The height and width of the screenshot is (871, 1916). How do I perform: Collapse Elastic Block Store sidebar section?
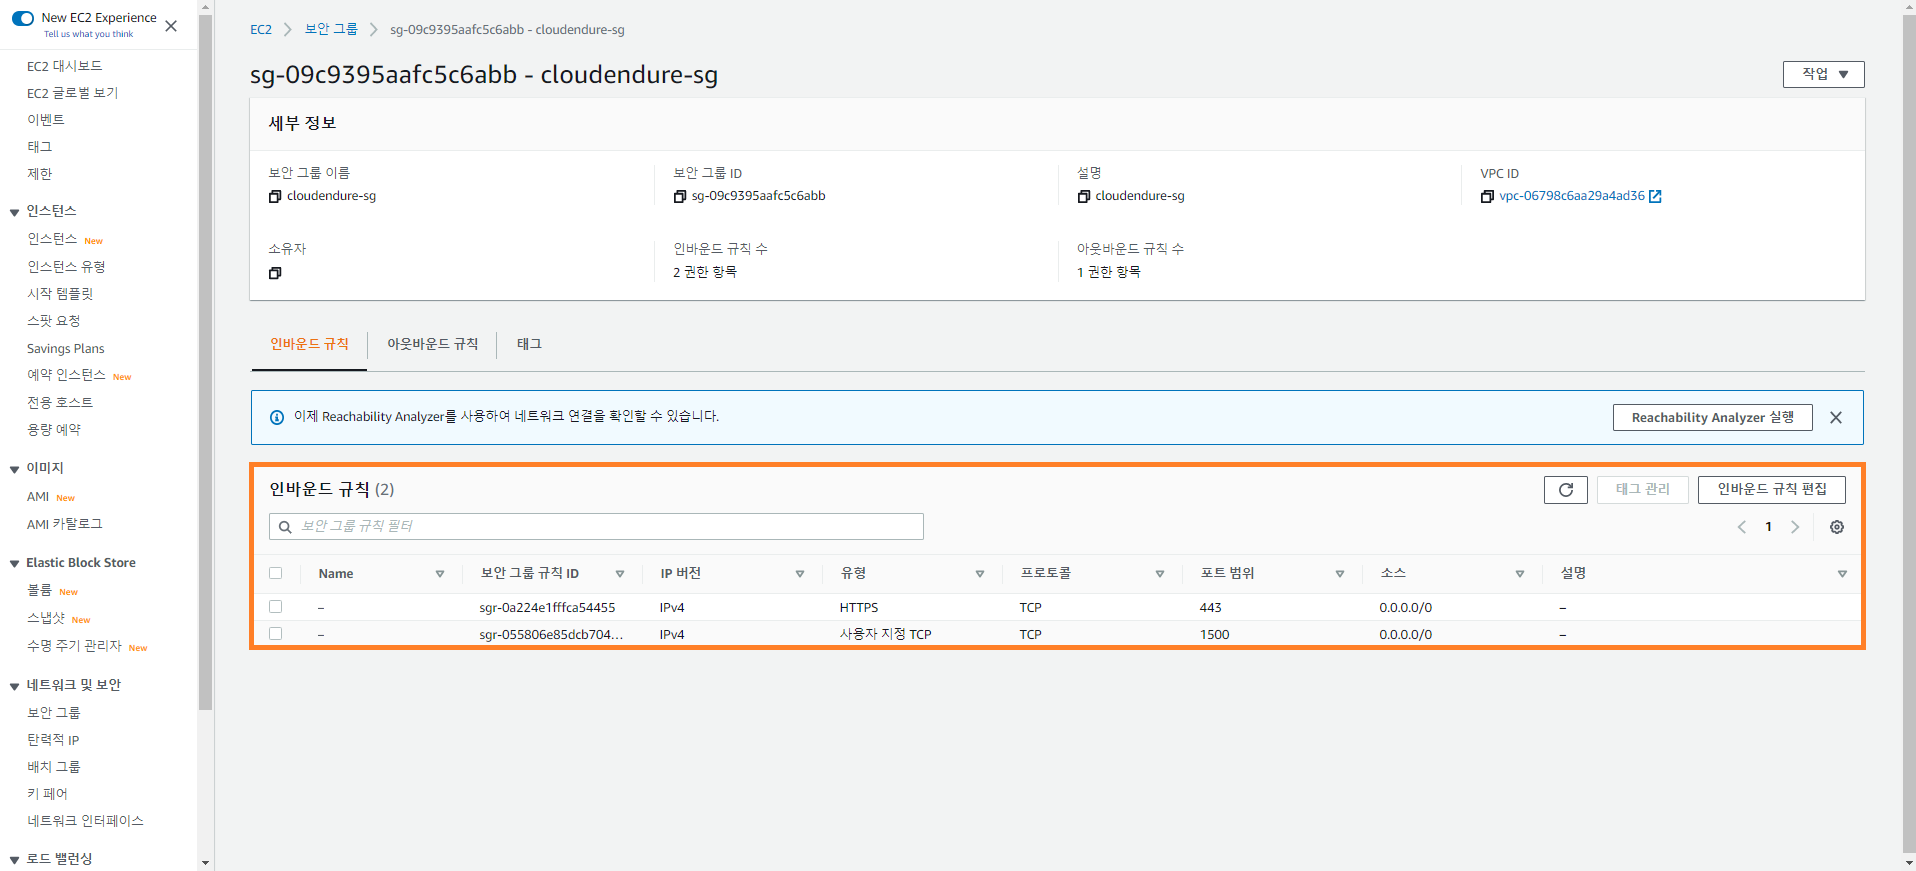(x=14, y=564)
